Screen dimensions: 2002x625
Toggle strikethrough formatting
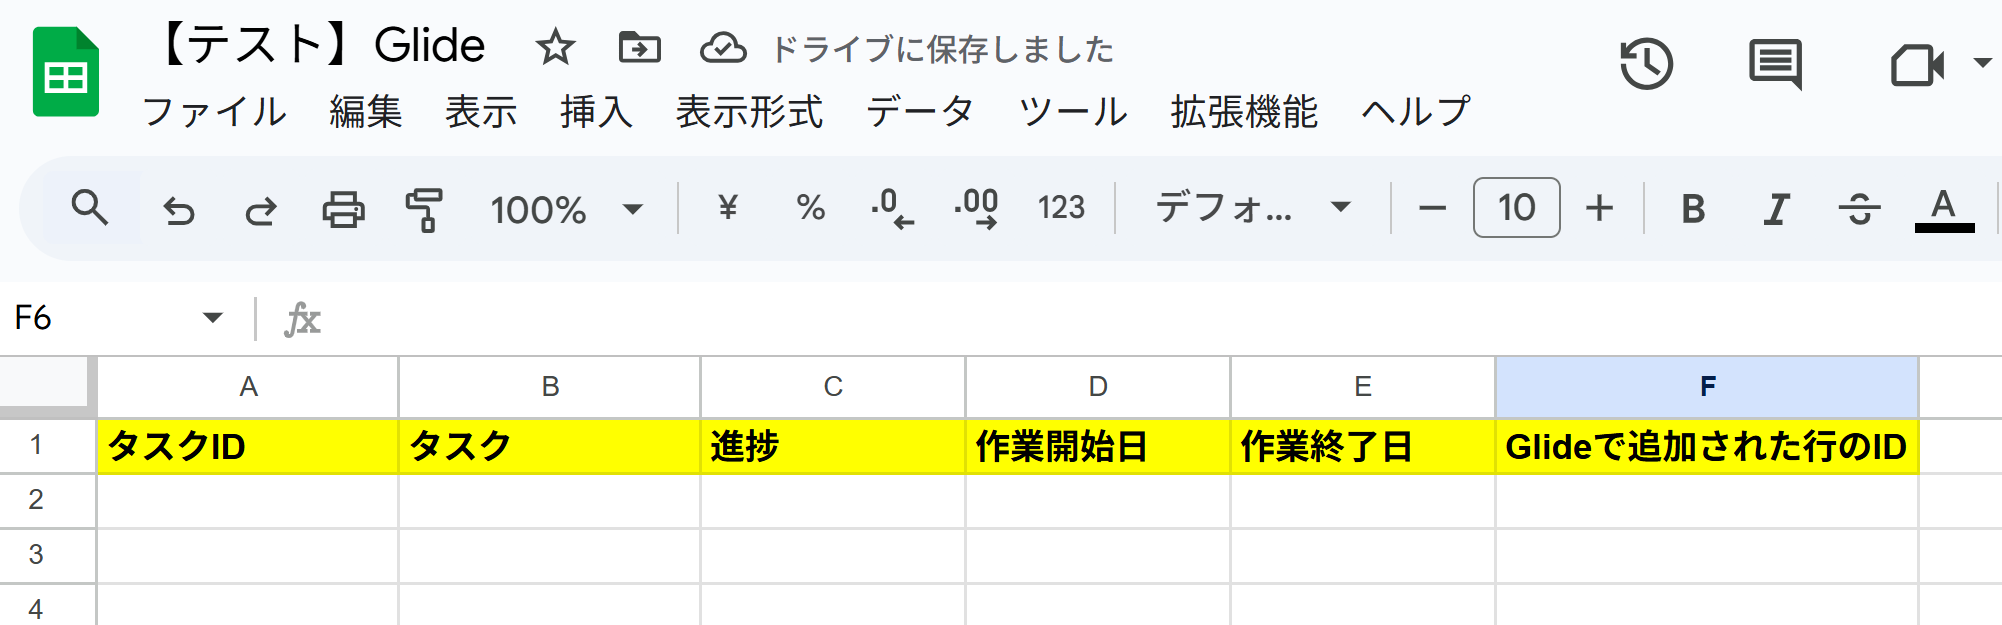click(x=1859, y=209)
